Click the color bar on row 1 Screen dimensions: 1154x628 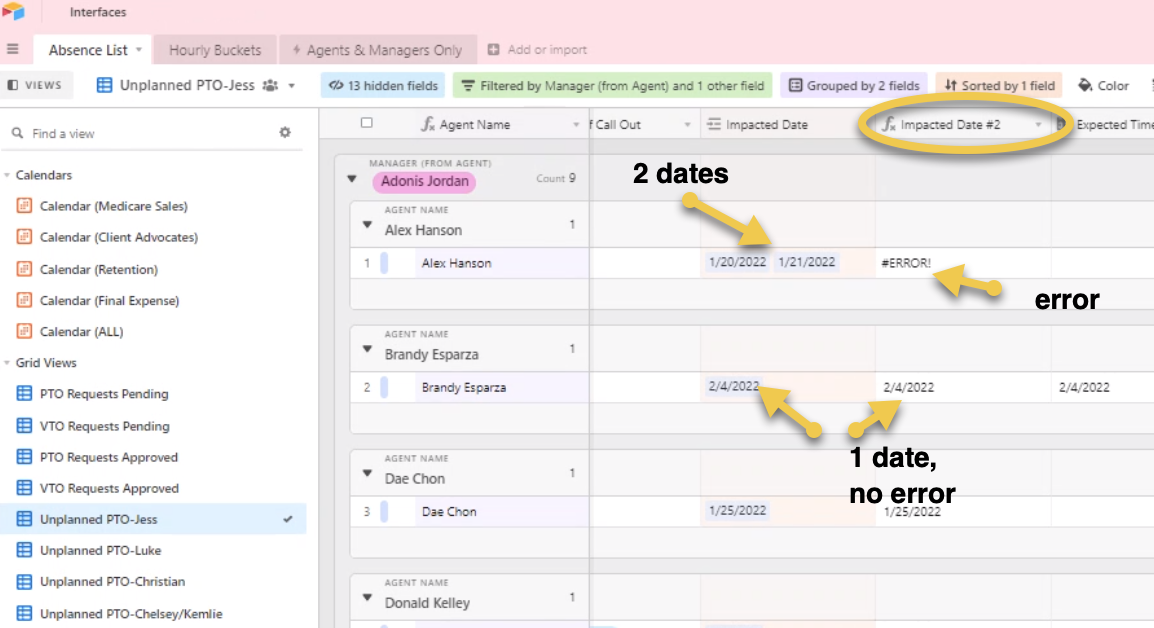point(384,263)
